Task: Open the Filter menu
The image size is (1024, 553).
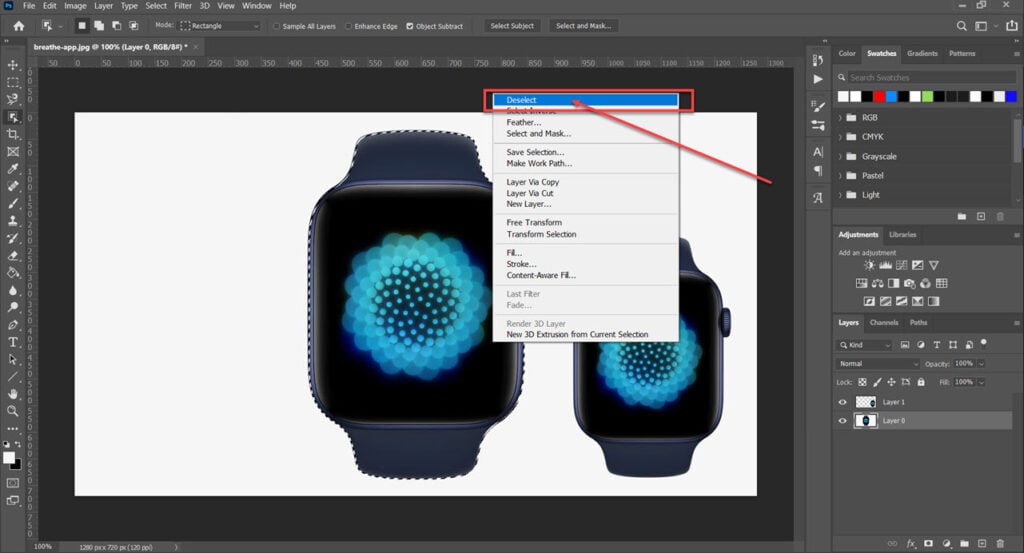Action: pos(183,6)
